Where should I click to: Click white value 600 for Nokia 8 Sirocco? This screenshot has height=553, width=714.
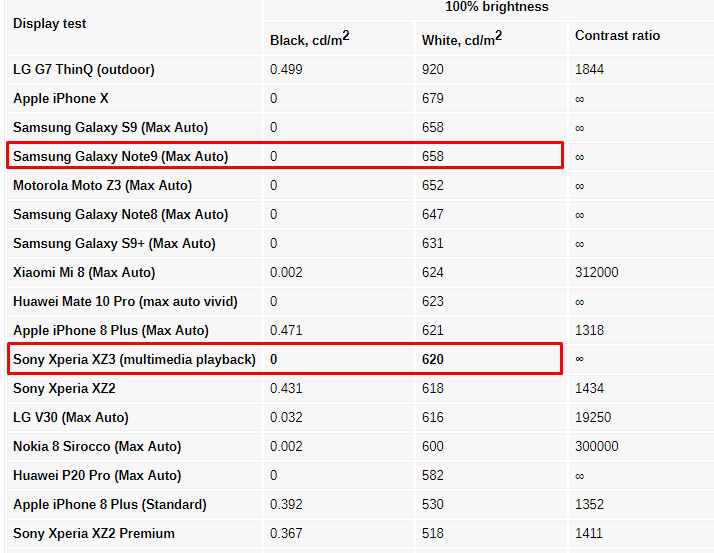[433, 446]
